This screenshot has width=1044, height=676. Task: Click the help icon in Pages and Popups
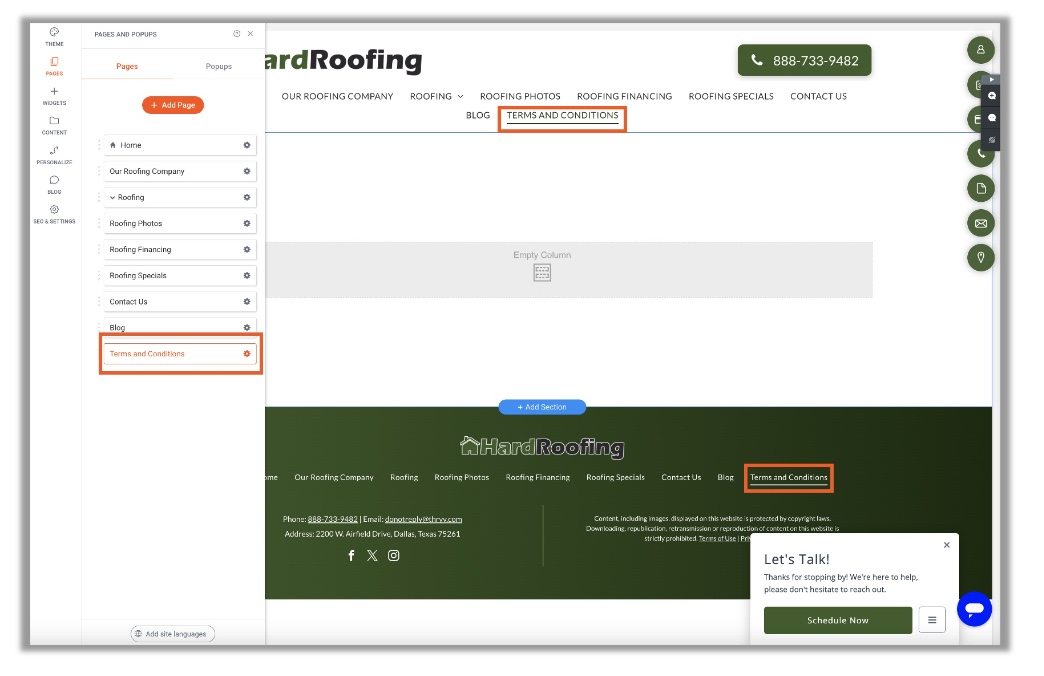click(236, 33)
